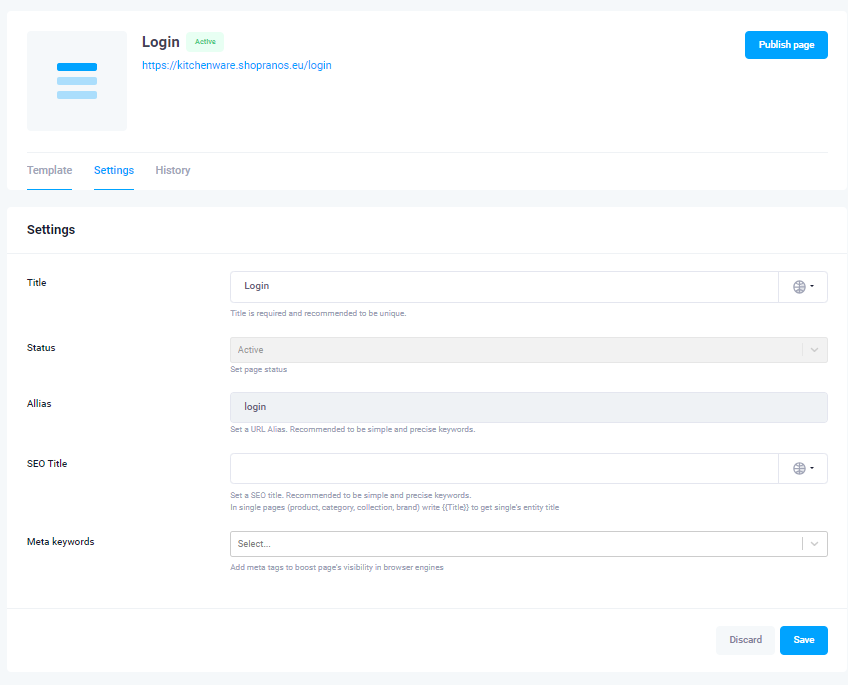Click the green Active status badge

pos(205,42)
